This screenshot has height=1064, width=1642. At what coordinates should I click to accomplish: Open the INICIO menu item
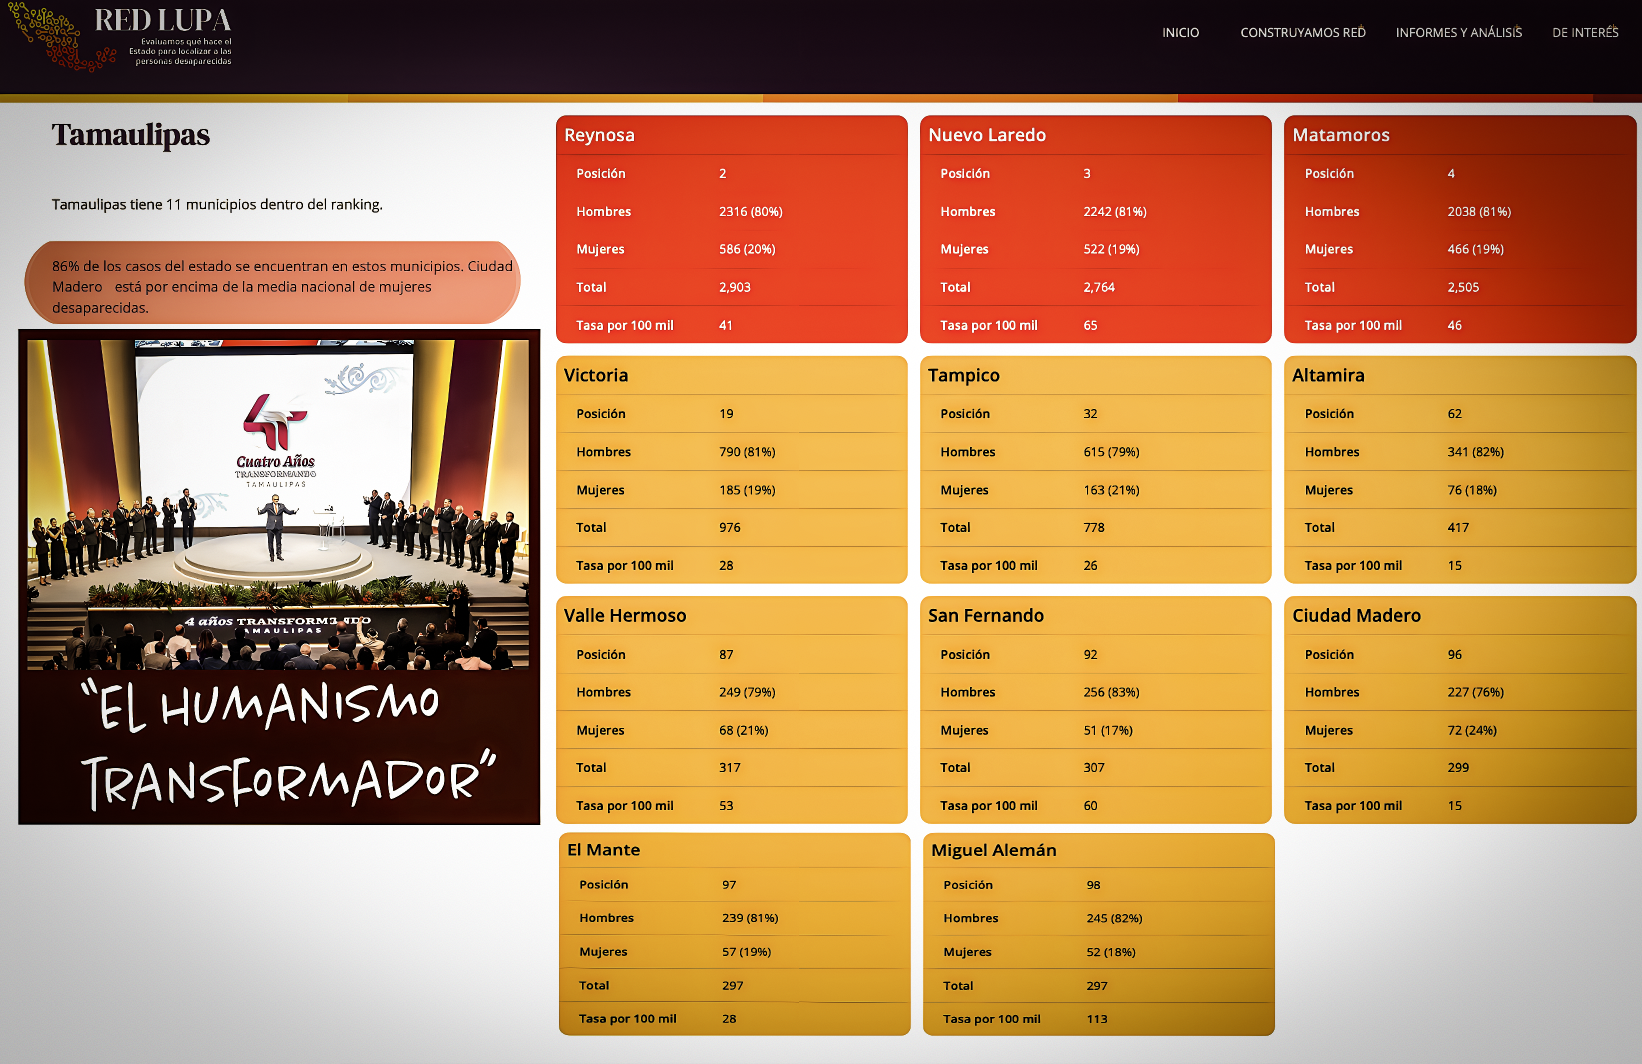(1180, 33)
